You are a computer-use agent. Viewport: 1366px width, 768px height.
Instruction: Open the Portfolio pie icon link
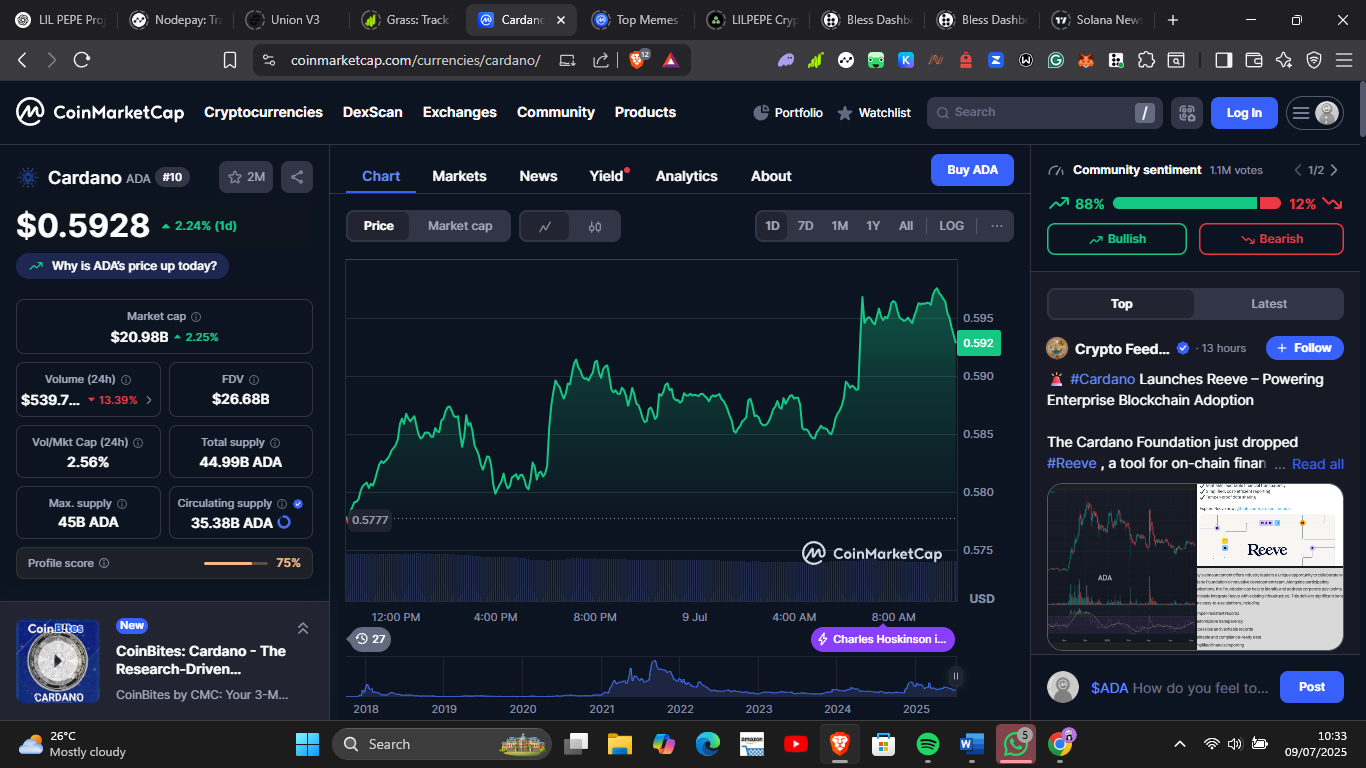(788, 113)
